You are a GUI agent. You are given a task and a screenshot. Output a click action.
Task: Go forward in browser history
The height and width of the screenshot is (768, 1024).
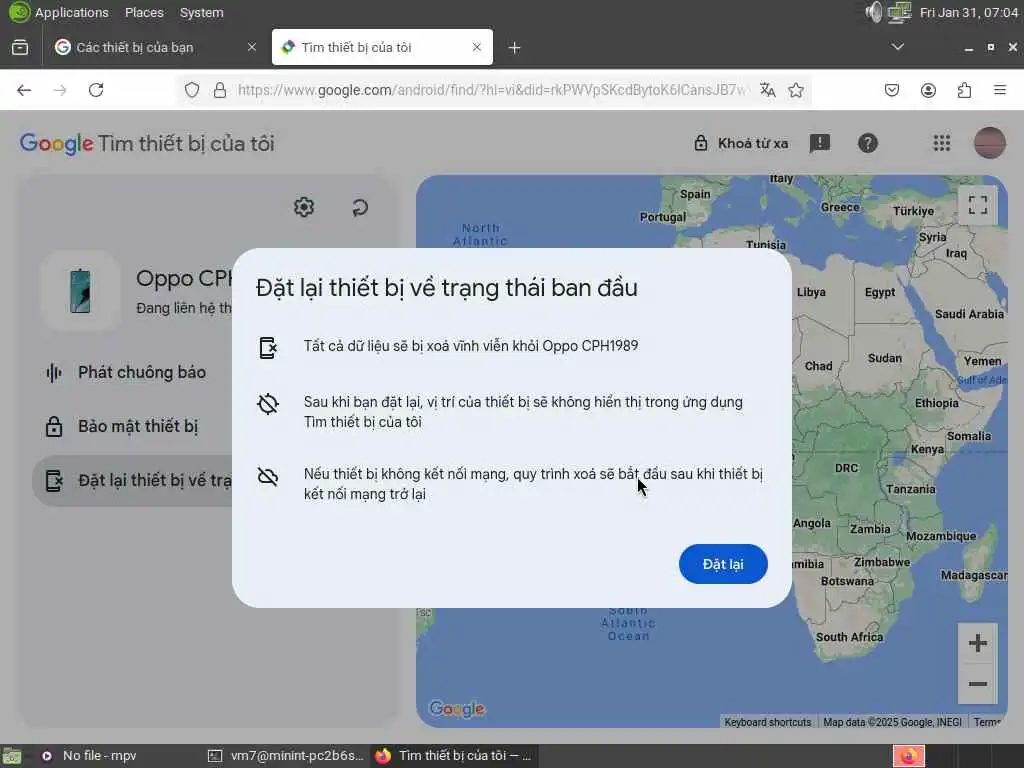pos(60,90)
